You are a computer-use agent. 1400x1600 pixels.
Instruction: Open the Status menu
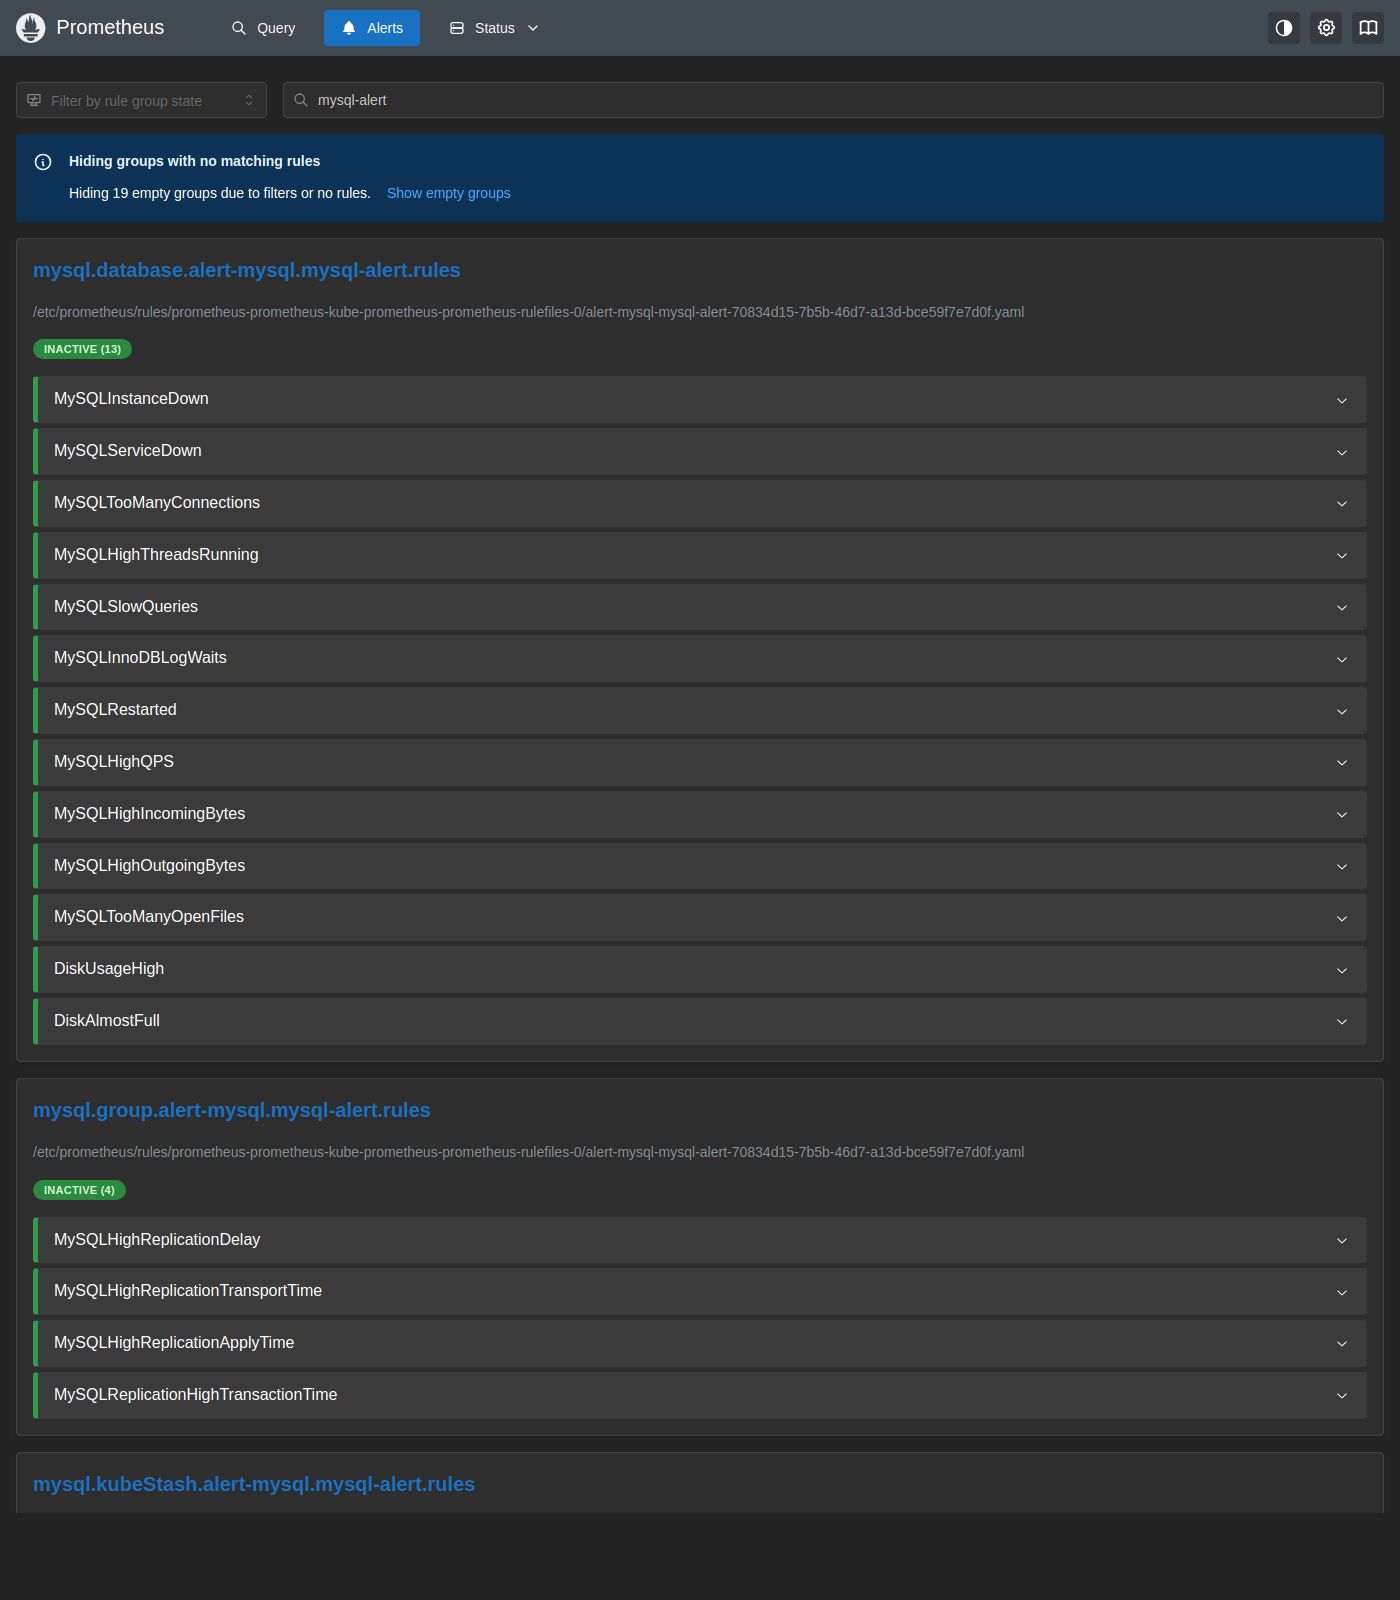pos(494,28)
